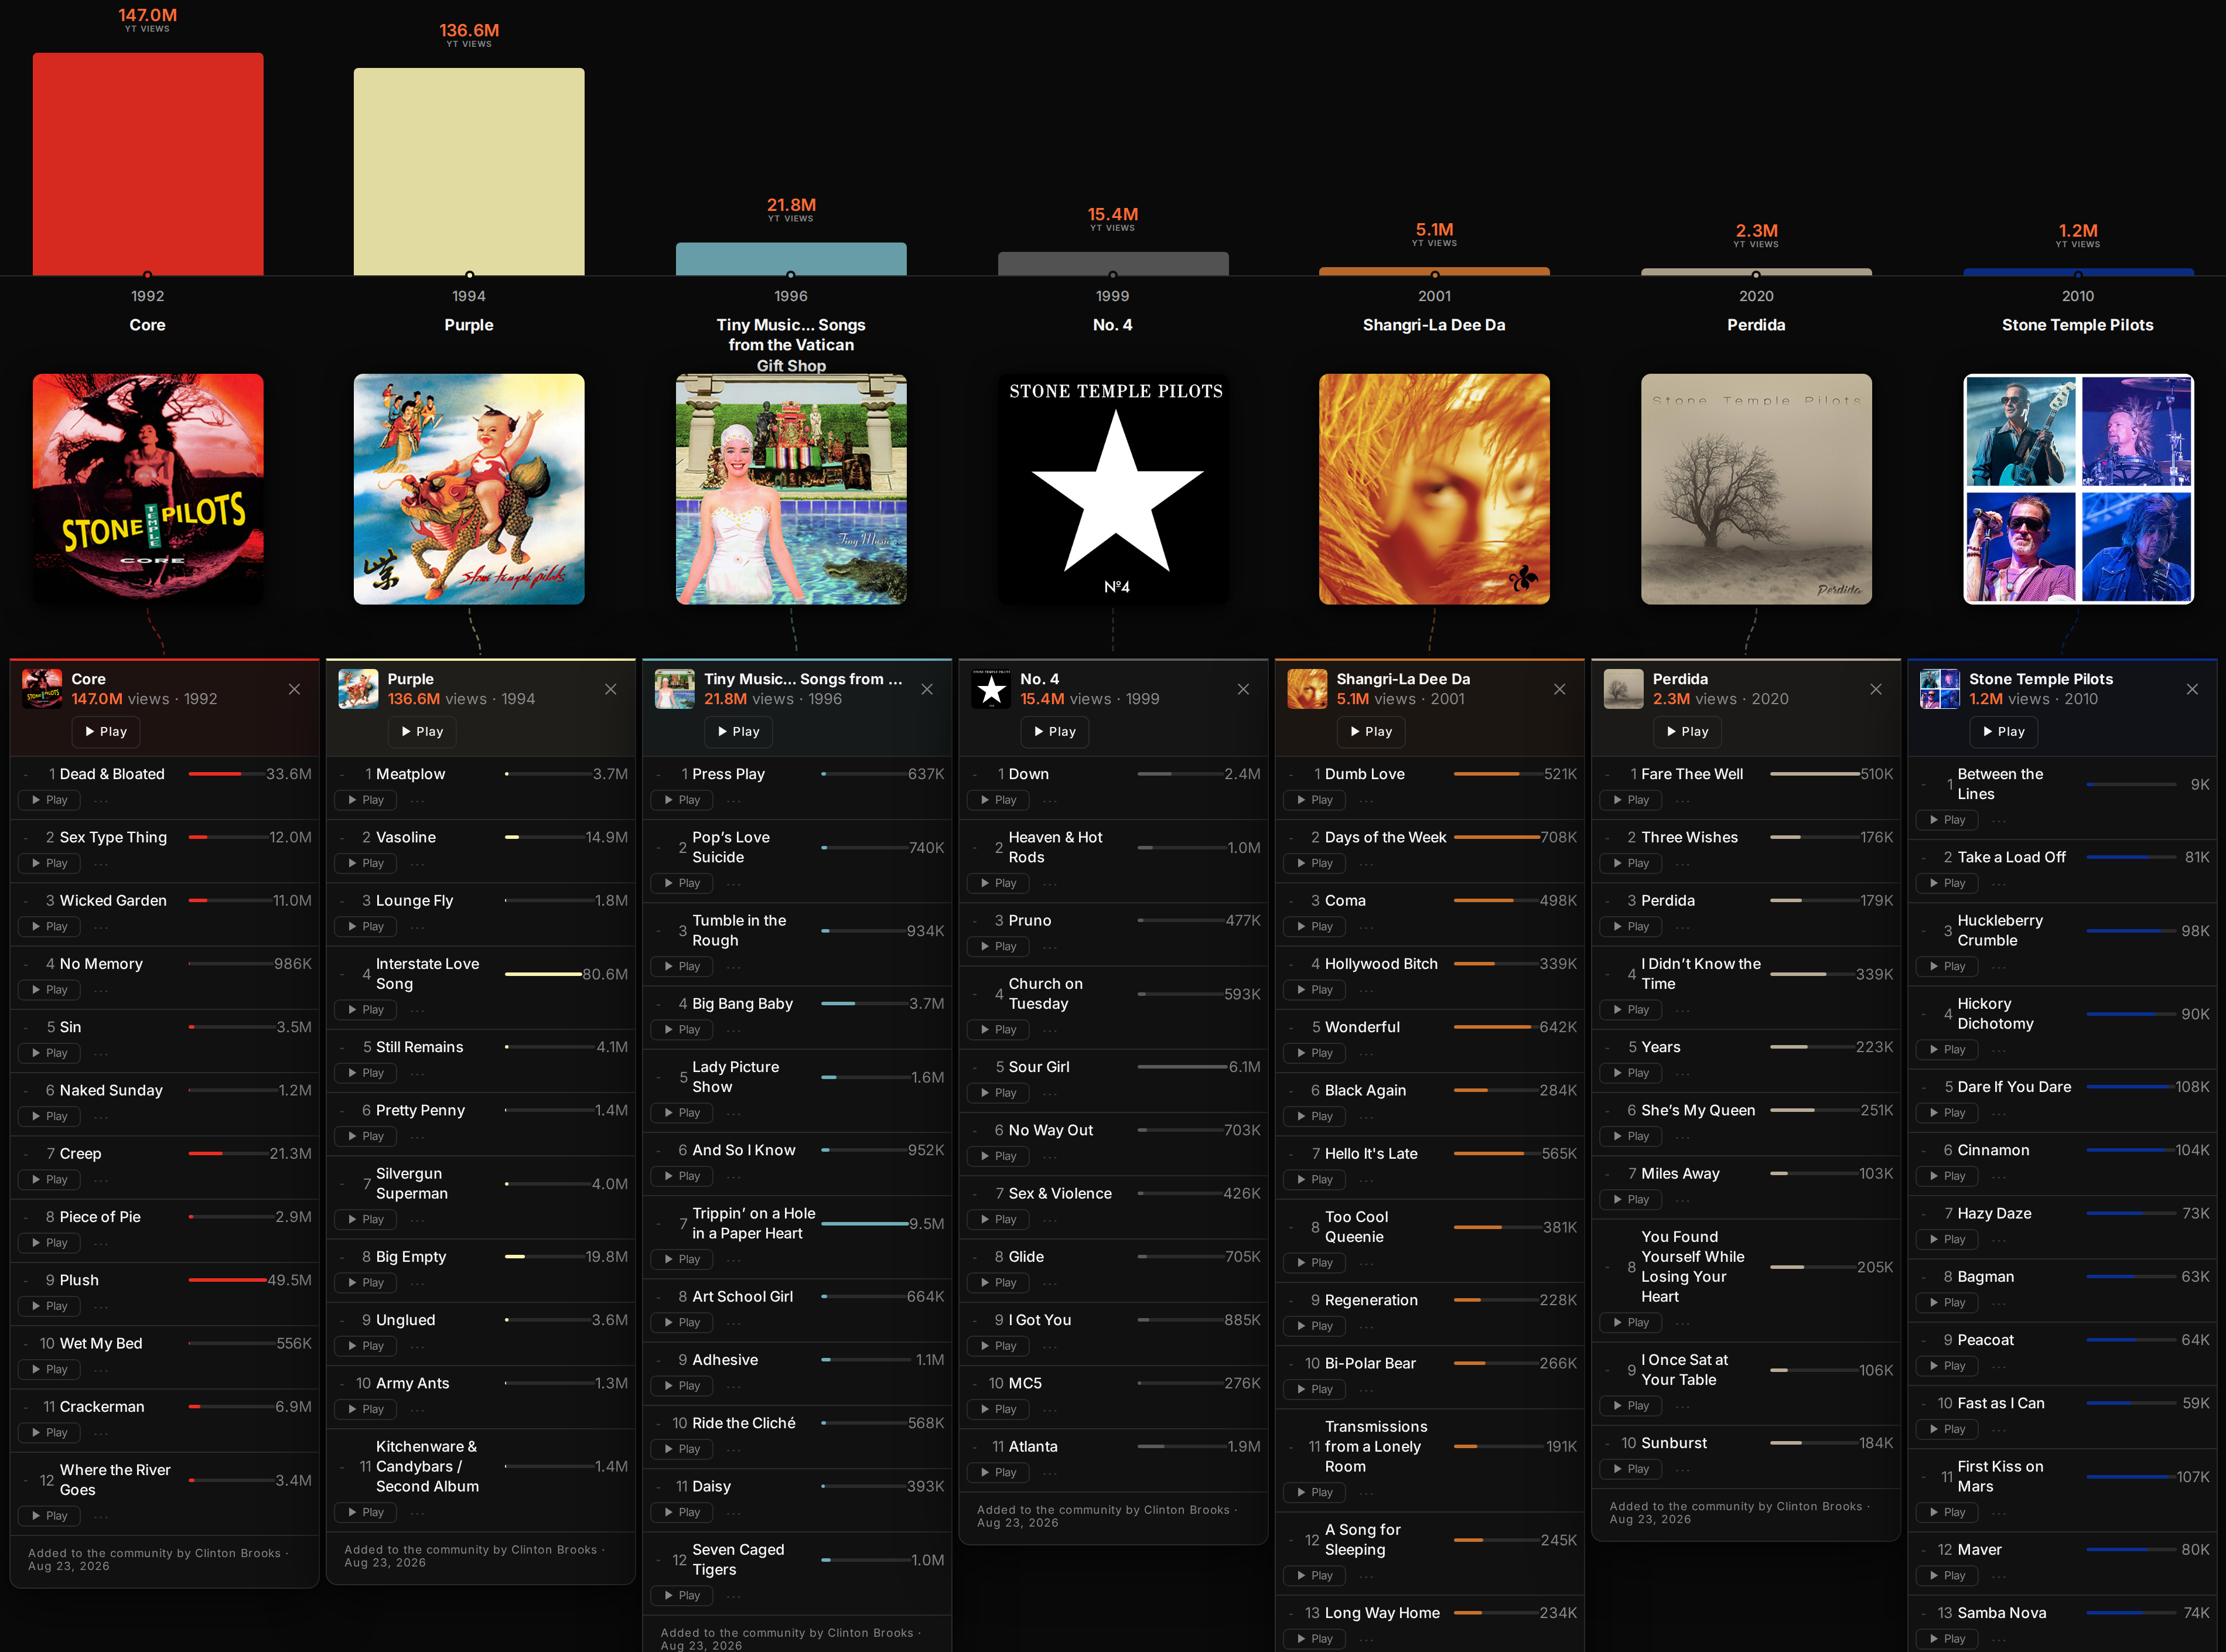
Task: Play Interstate Love Song track
Action: click(366, 1010)
